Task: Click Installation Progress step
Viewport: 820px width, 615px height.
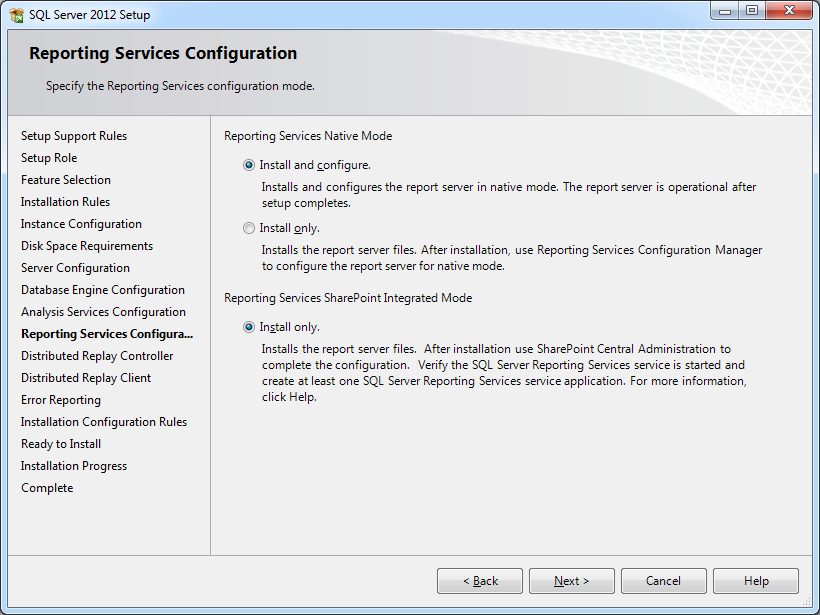Action: [74, 465]
